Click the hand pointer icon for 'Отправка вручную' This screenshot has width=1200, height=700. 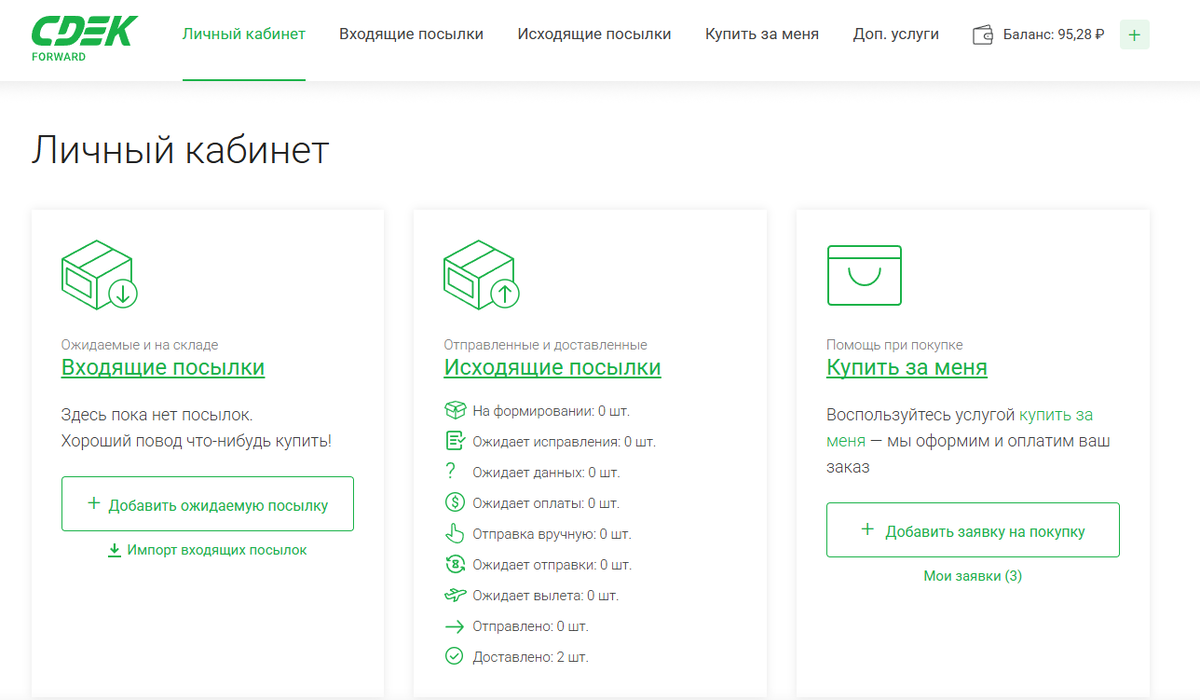455,533
